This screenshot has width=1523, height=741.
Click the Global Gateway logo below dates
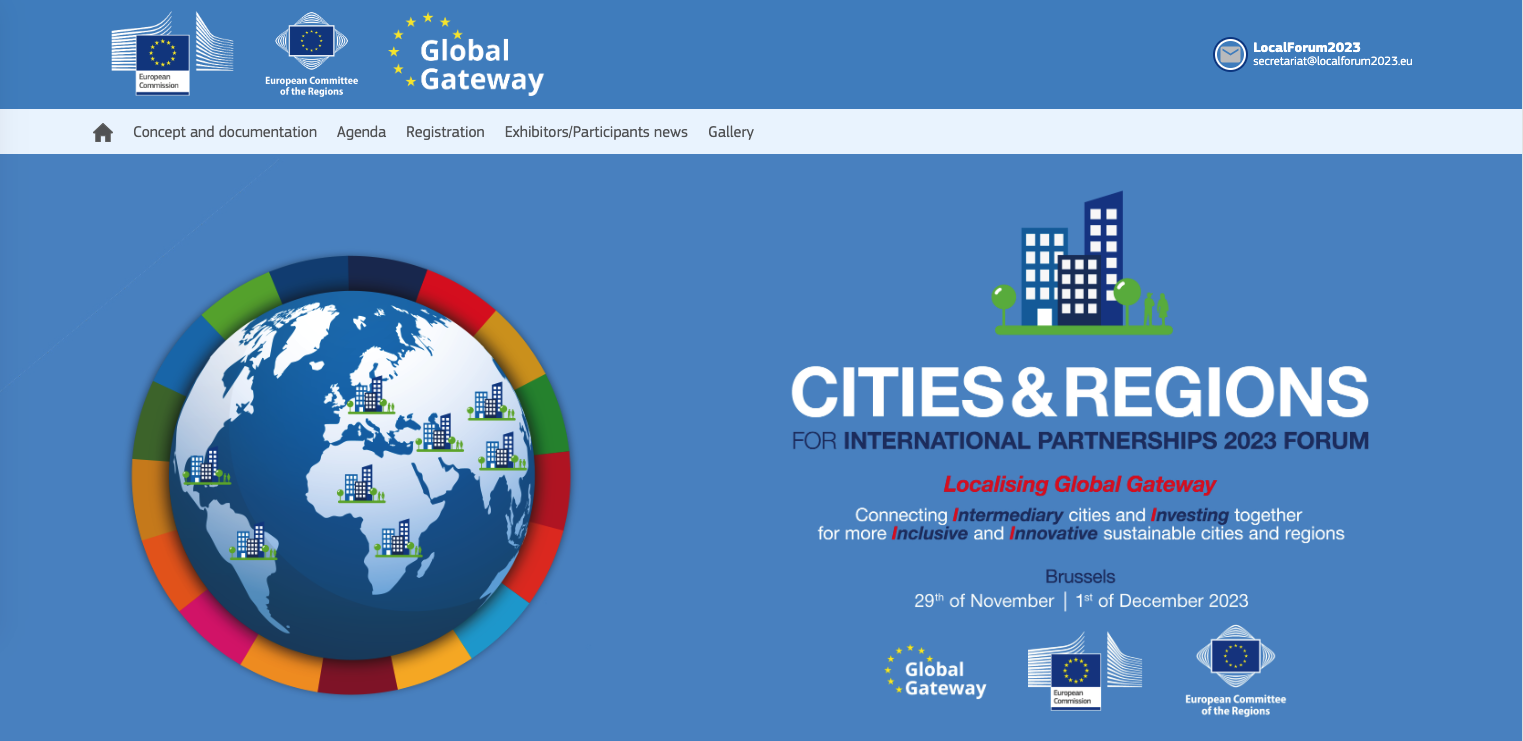[x=936, y=671]
